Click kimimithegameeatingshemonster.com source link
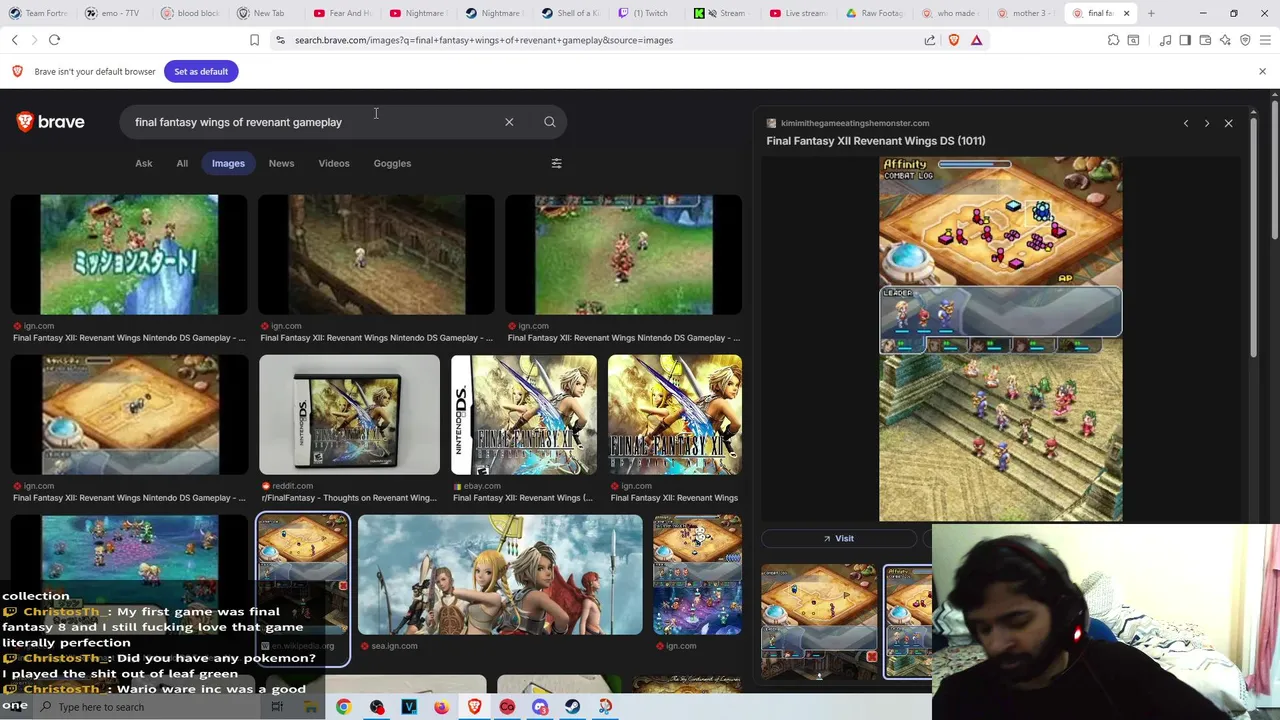This screenshot has width=1280, height=720. 855,123
